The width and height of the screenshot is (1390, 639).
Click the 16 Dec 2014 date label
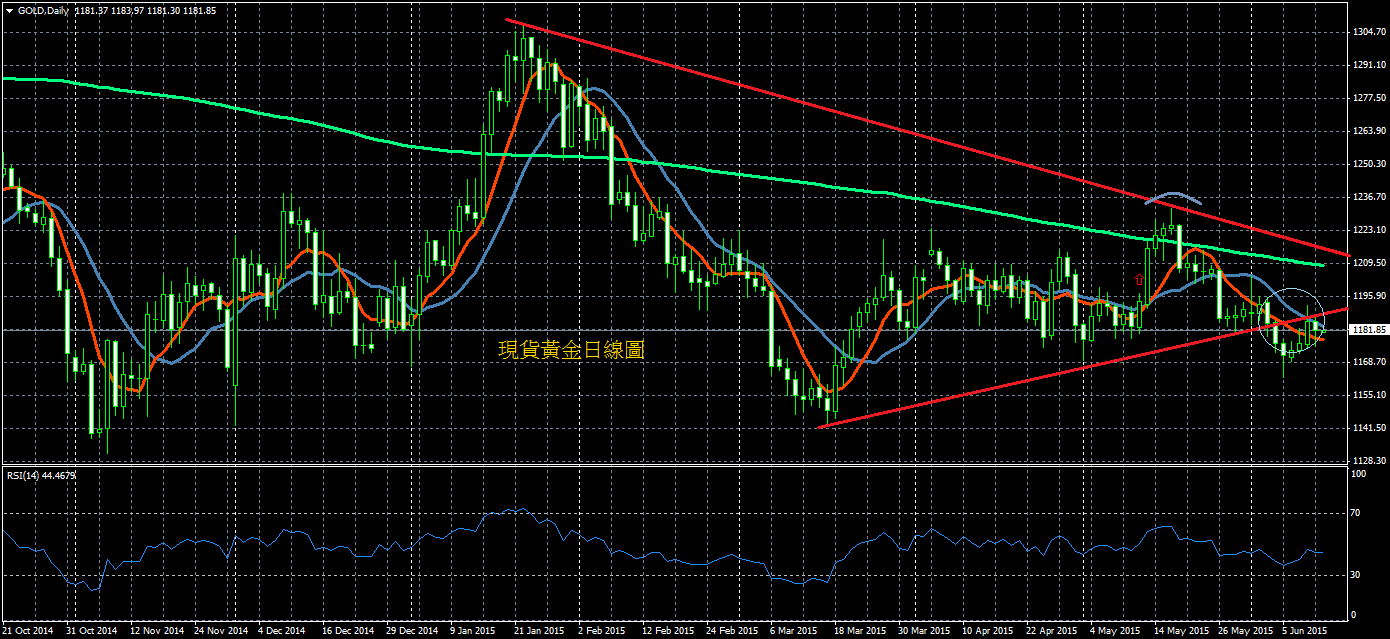click(x=347, y=631)
